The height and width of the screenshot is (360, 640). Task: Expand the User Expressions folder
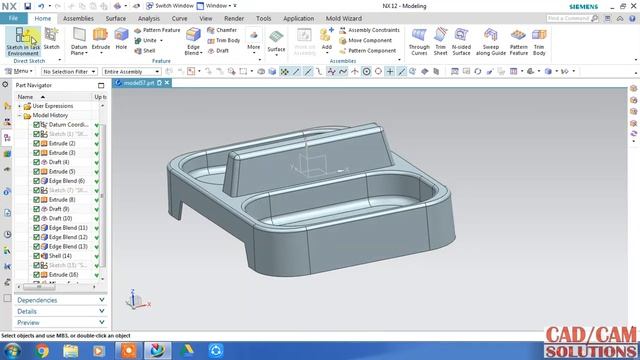(19, 106)
